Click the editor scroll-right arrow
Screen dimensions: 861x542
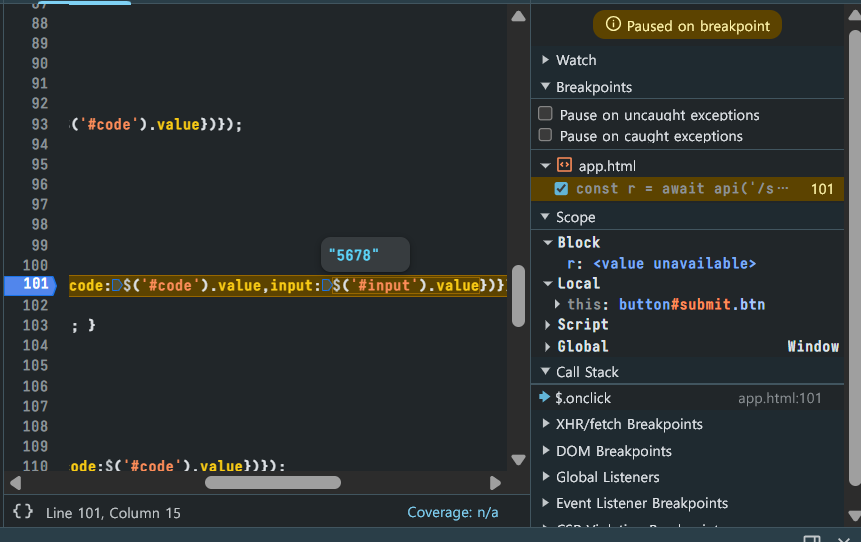pos(495,483)
